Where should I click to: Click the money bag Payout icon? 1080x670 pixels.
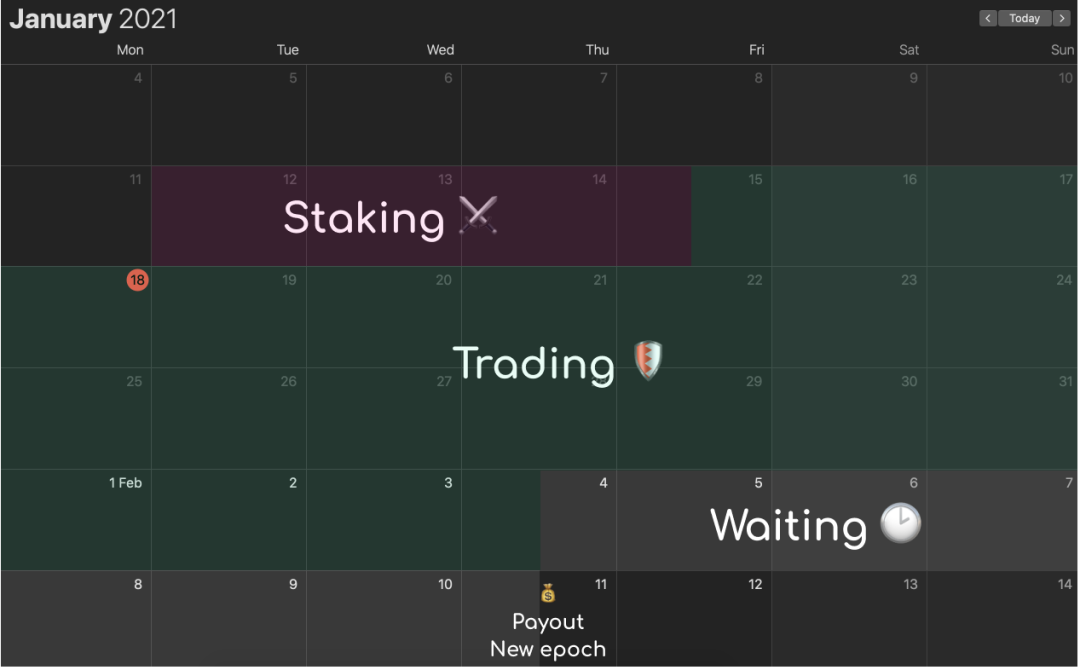coord(548,593)
